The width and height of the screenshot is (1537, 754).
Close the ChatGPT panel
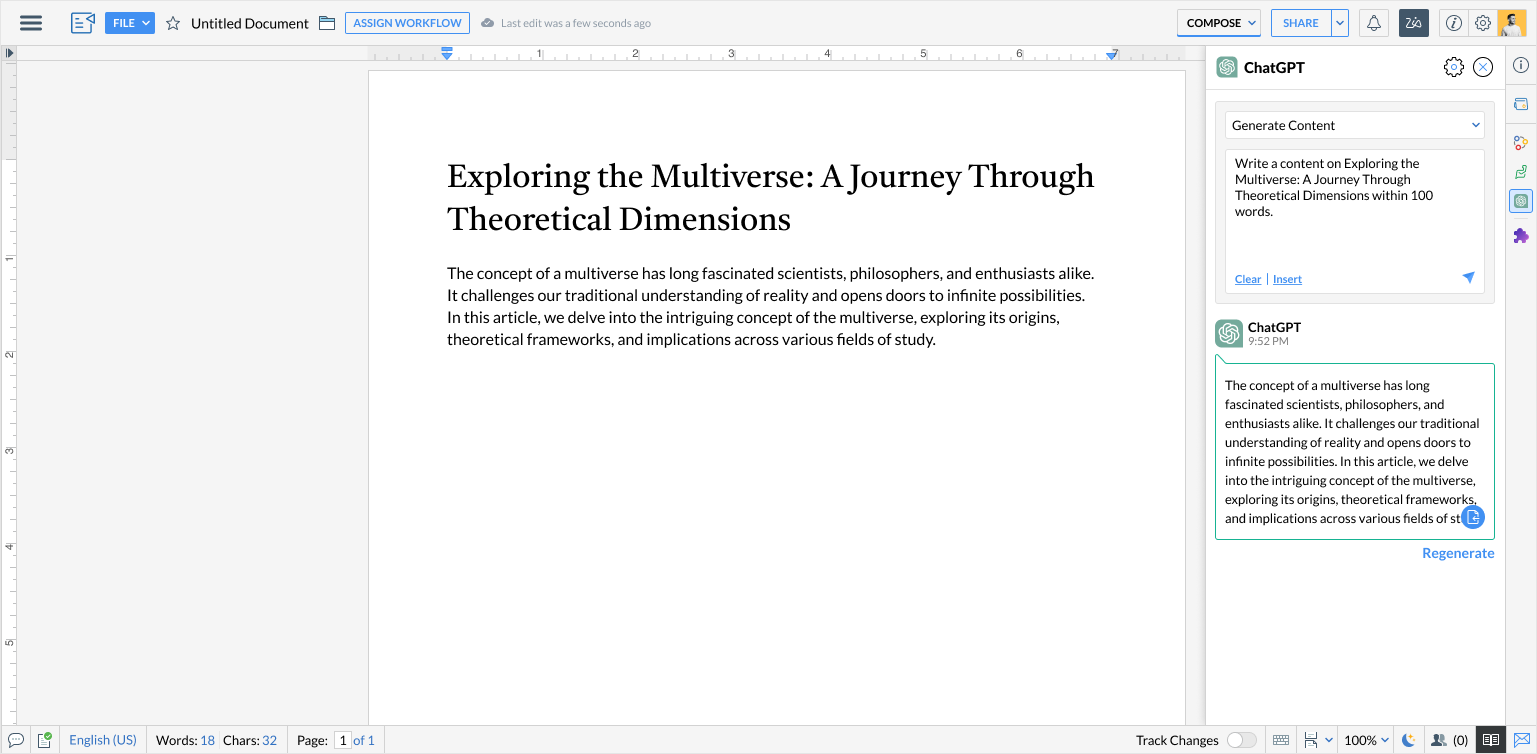click(1483, 67)
